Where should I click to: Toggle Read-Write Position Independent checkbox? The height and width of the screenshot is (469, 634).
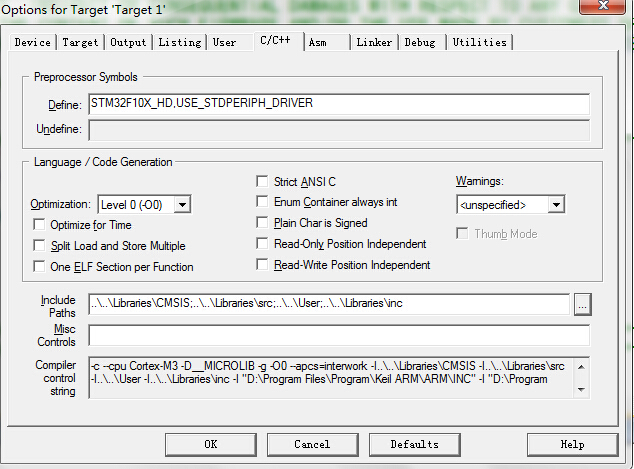click(x=263, y=265)
